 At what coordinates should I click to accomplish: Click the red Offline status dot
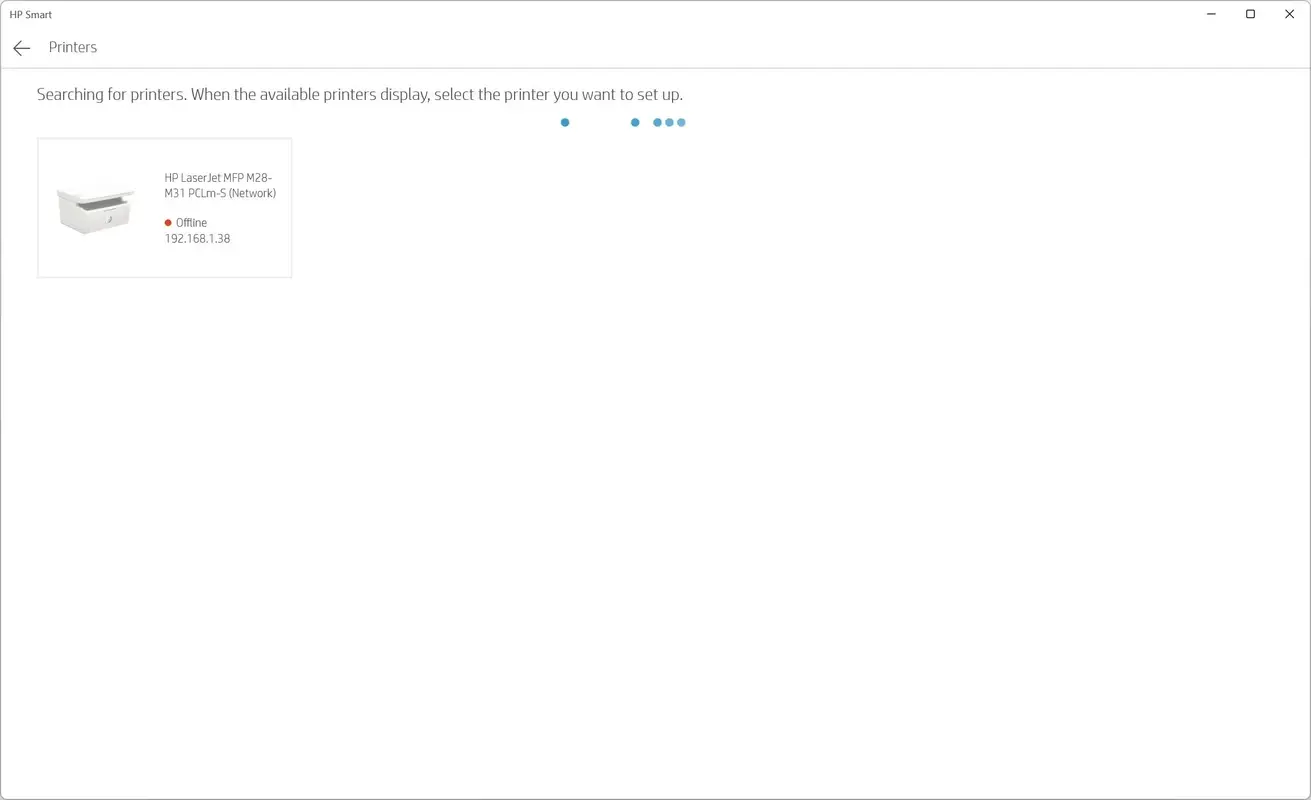[x=167, y=222]
